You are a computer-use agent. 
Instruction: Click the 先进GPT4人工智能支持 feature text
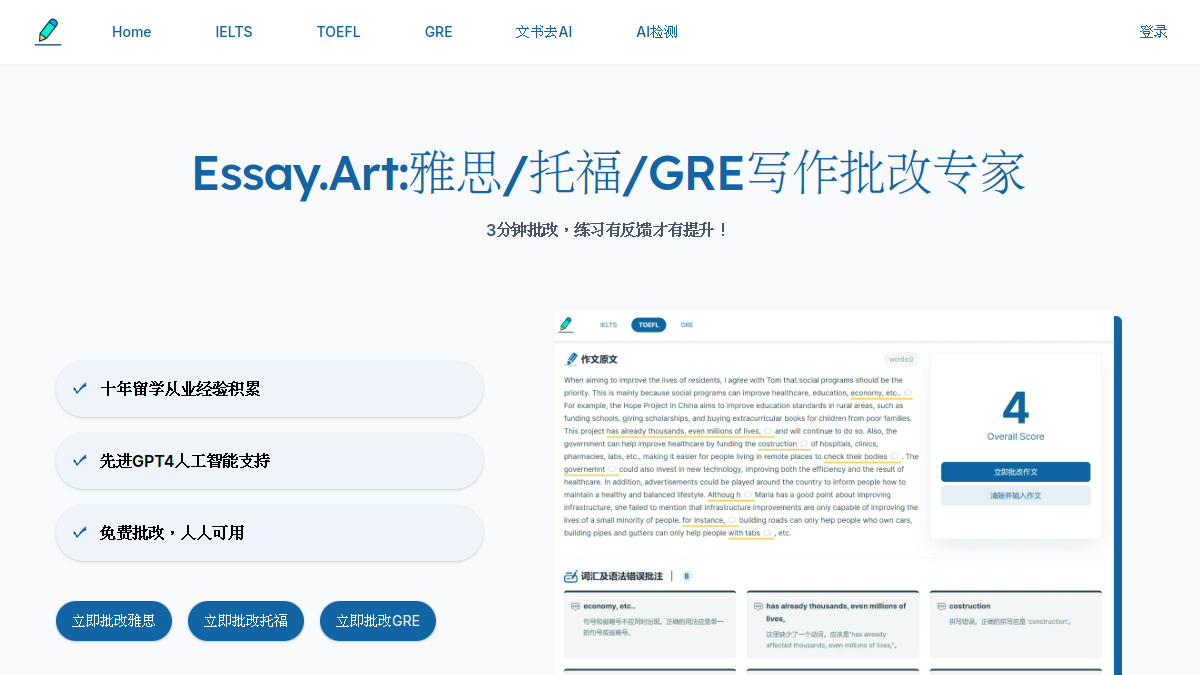(x=185, y=461)
